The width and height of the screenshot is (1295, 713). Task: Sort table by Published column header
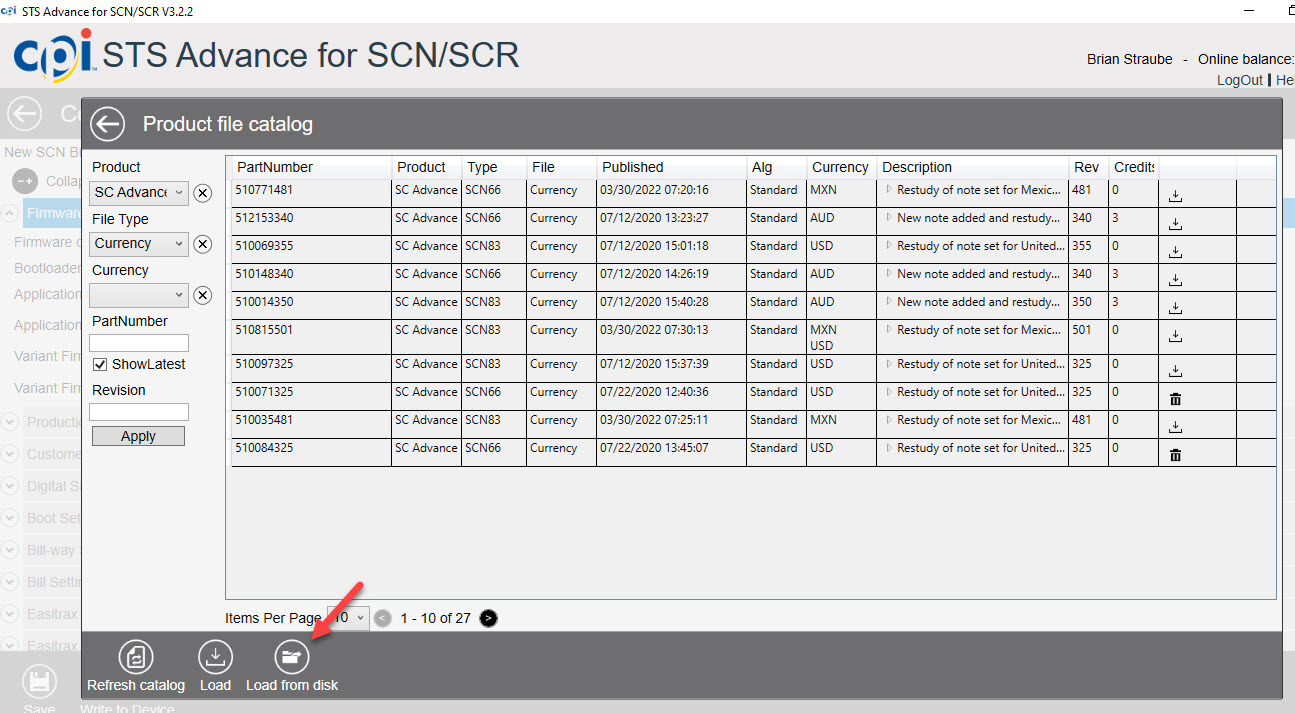coord(632,167)
